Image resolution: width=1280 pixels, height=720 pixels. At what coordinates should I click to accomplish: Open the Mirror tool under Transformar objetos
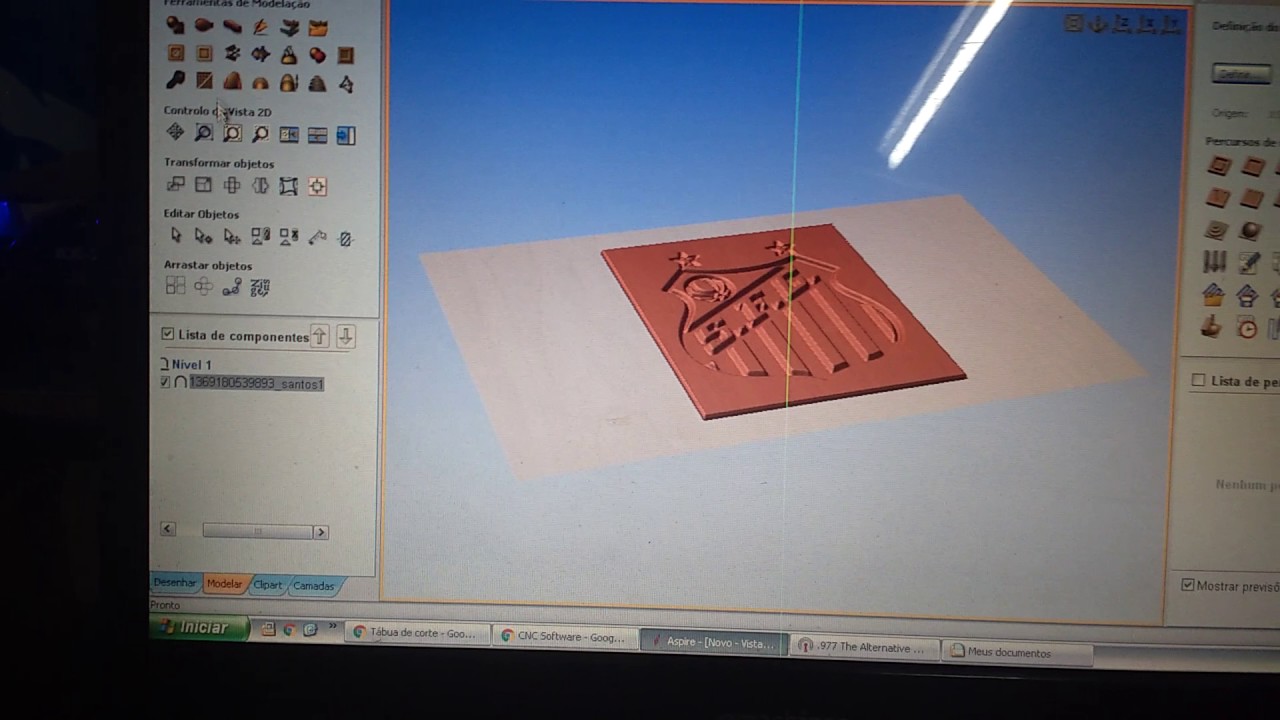[x=260, y=186]
